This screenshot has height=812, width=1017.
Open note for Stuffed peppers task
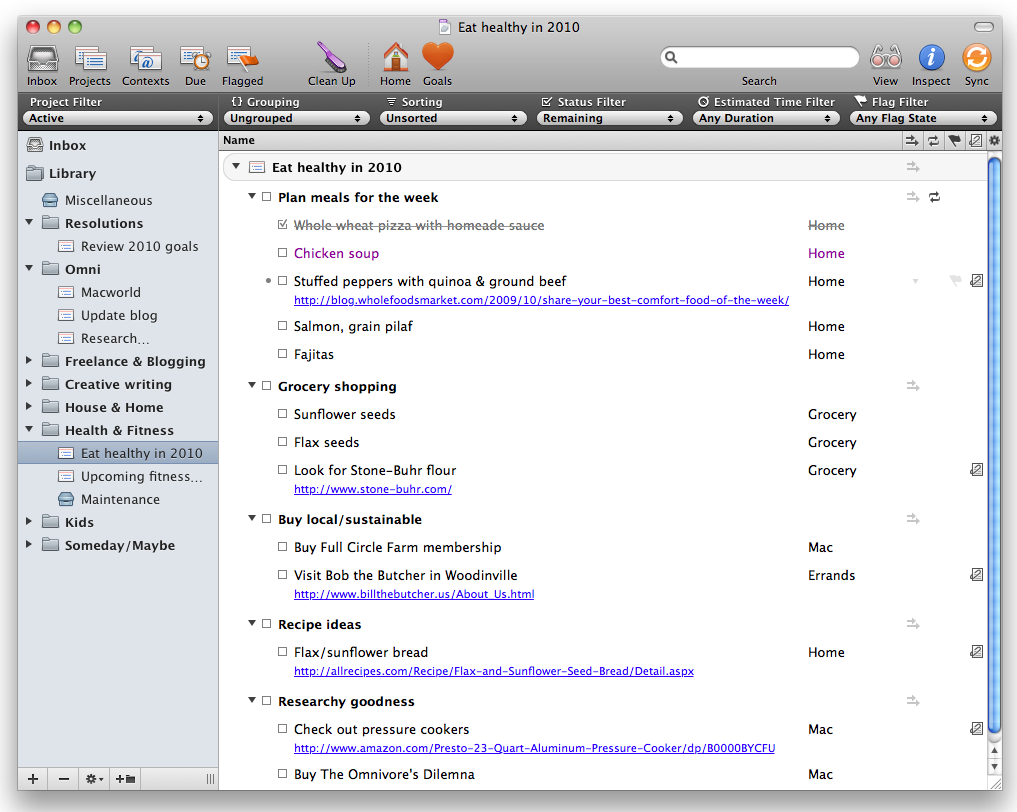pyautogui.click(x=976, y=281)
